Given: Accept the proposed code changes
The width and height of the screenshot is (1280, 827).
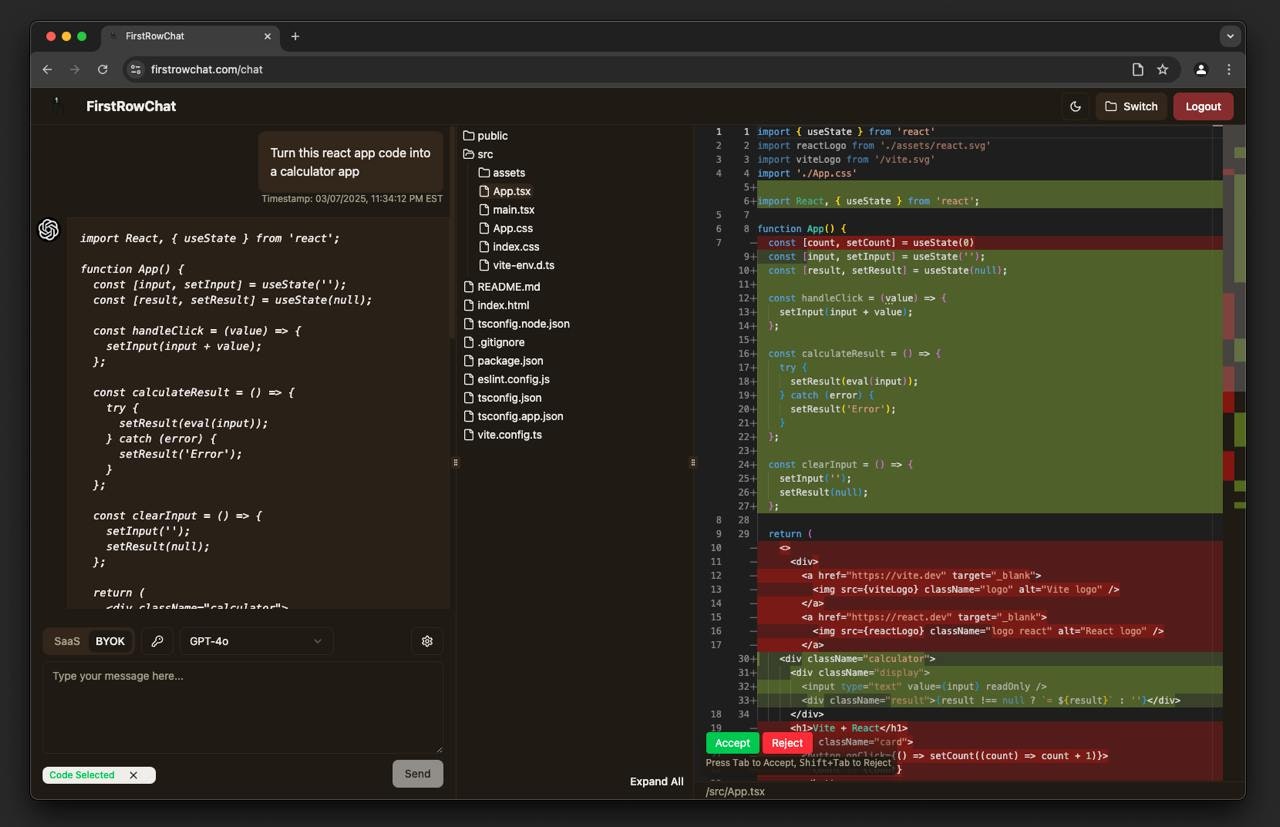Looking at the screenshot, I should [x=732, y=743].
